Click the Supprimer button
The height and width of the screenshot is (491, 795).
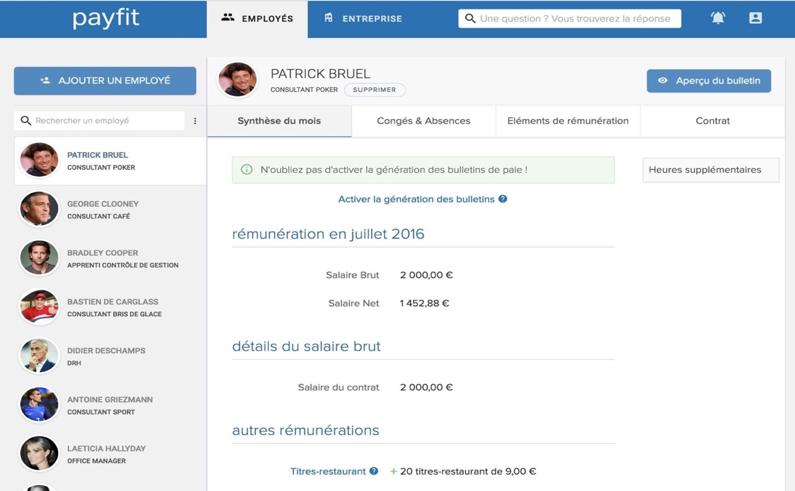click(x=375, y=90)
